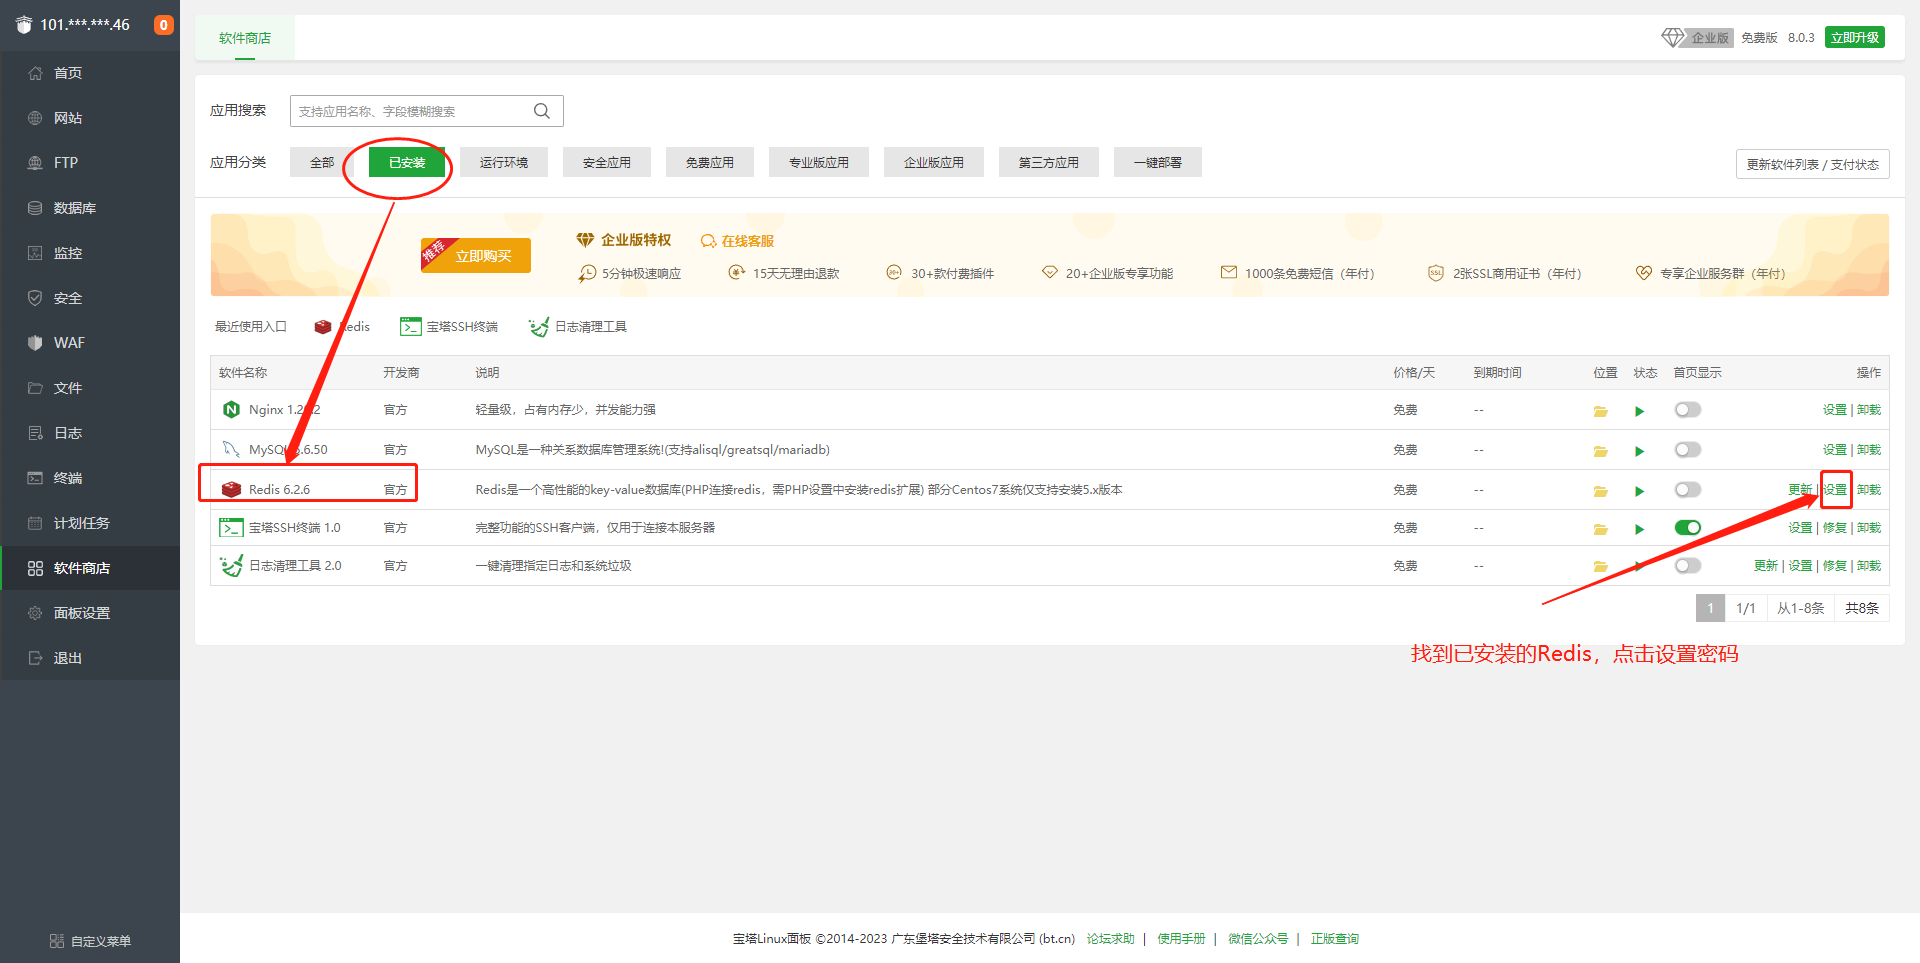Click the 日志清理工具 recent-entry icon
The width and height of the screenshot is (1920, 963).
[539, 327]
